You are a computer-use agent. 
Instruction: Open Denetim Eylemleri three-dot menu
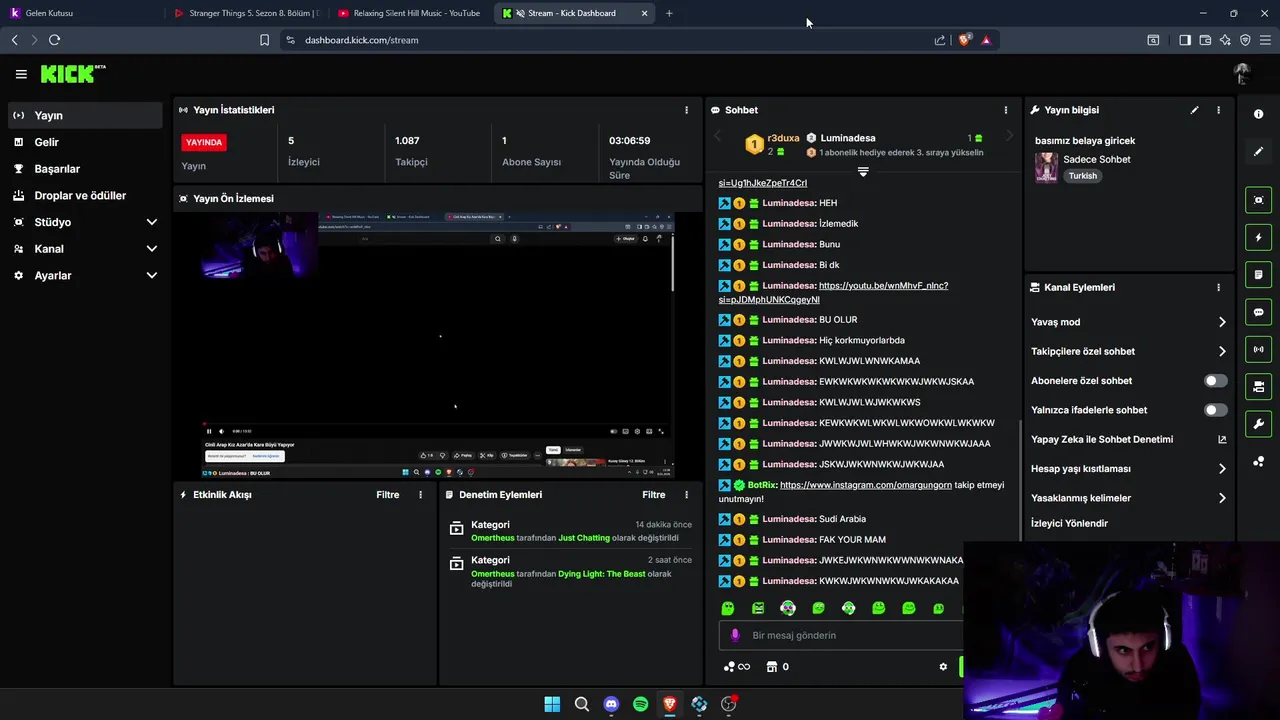pyautogui.click(x=686, y=495)
